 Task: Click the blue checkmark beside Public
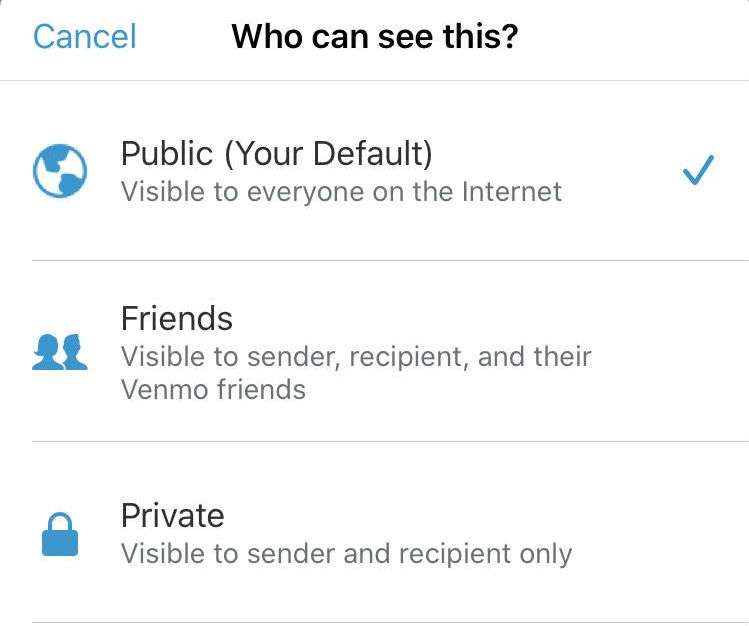click(x=698, y=171)
